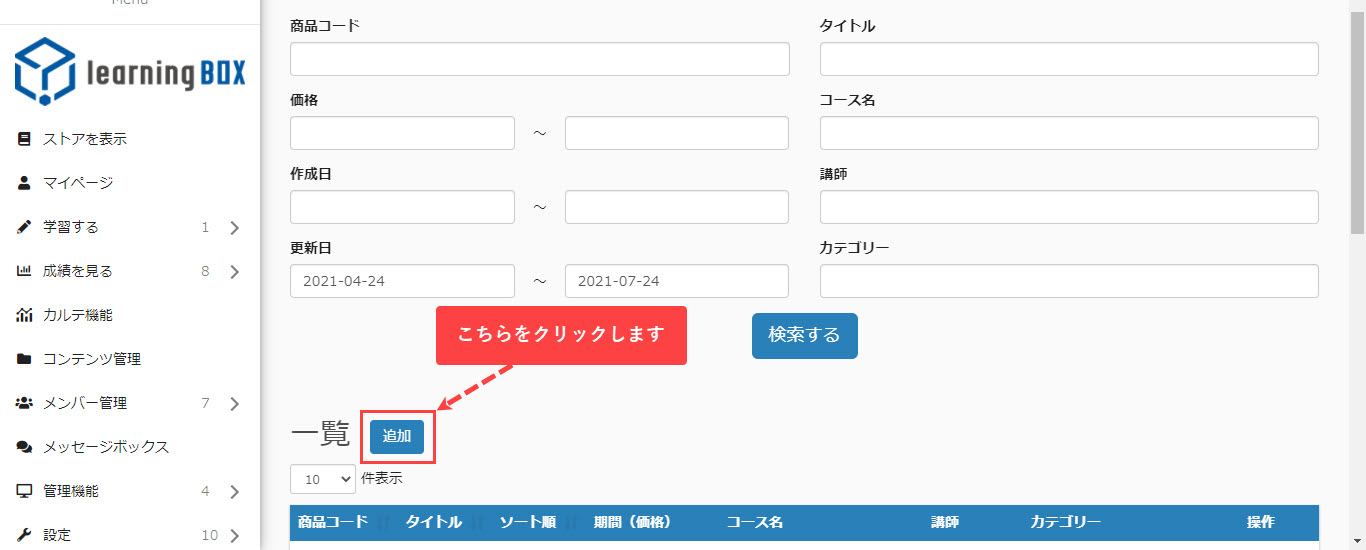Click the speech bubble icon beside メッセージボックス
The height and width of the screenshot is (550, 1366).
point(25,447)
